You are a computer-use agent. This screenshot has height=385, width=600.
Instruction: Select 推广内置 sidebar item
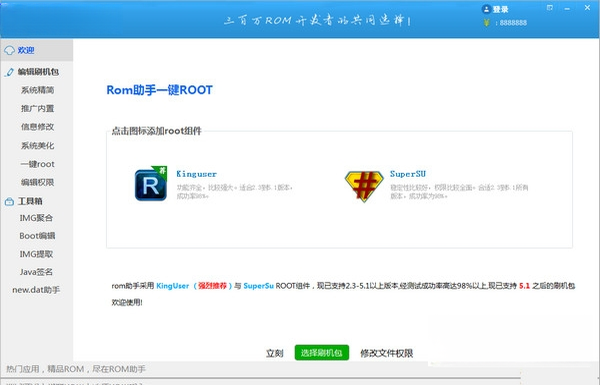(38, 109)
